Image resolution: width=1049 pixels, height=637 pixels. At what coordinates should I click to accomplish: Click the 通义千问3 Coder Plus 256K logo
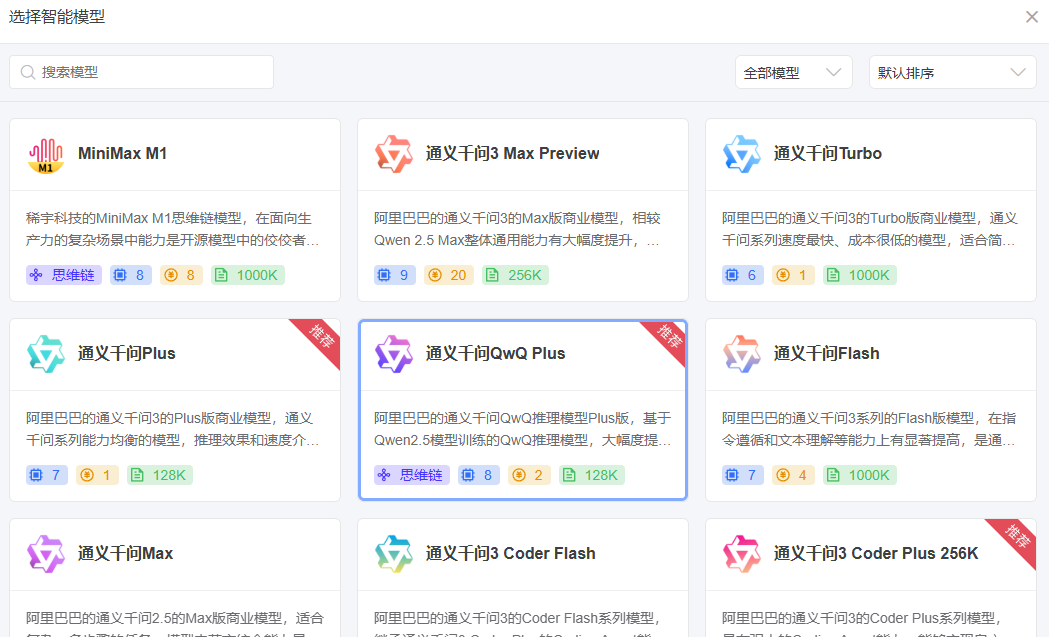point(741,554)
